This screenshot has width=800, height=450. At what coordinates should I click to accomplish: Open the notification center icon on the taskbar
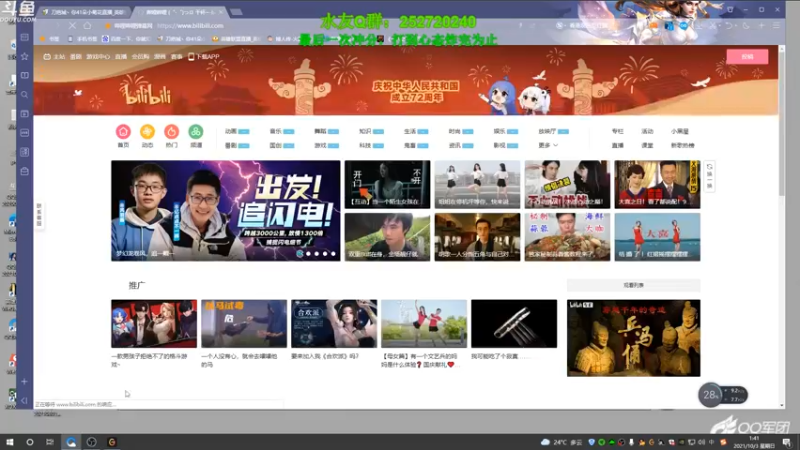click(787, 442)
